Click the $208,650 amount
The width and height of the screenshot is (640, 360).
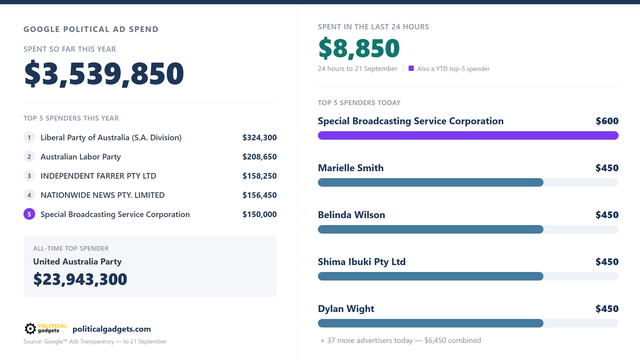click(x=260, y=157)
